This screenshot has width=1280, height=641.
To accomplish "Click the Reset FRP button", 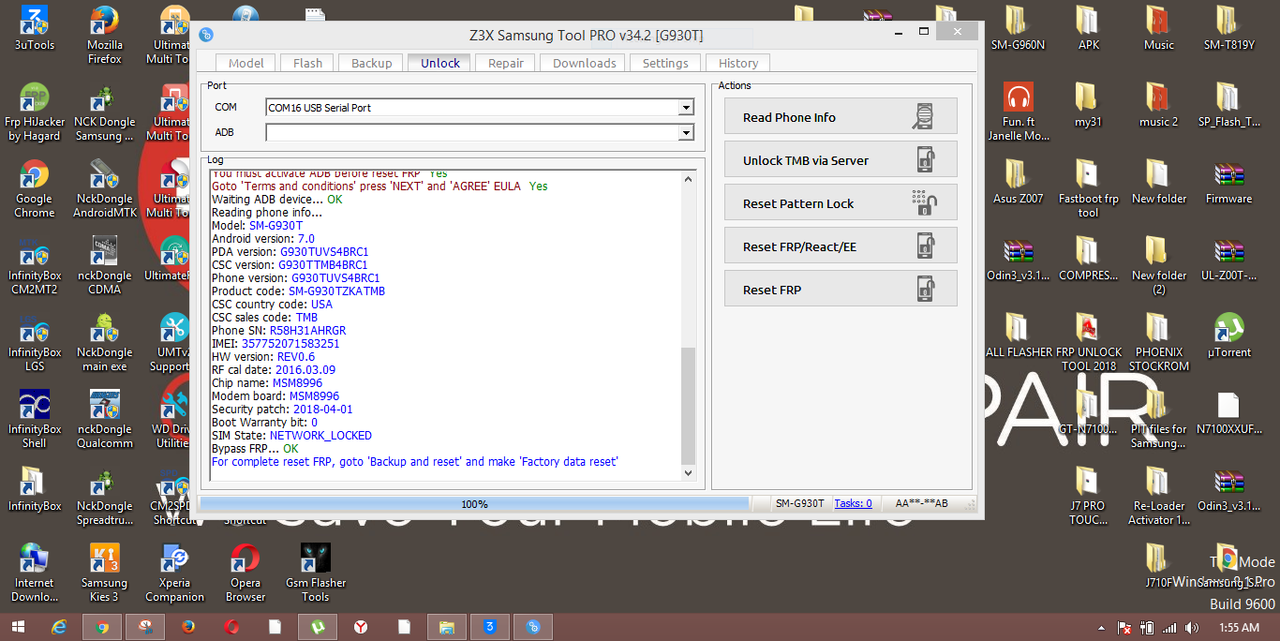I will tap(840, 289).
